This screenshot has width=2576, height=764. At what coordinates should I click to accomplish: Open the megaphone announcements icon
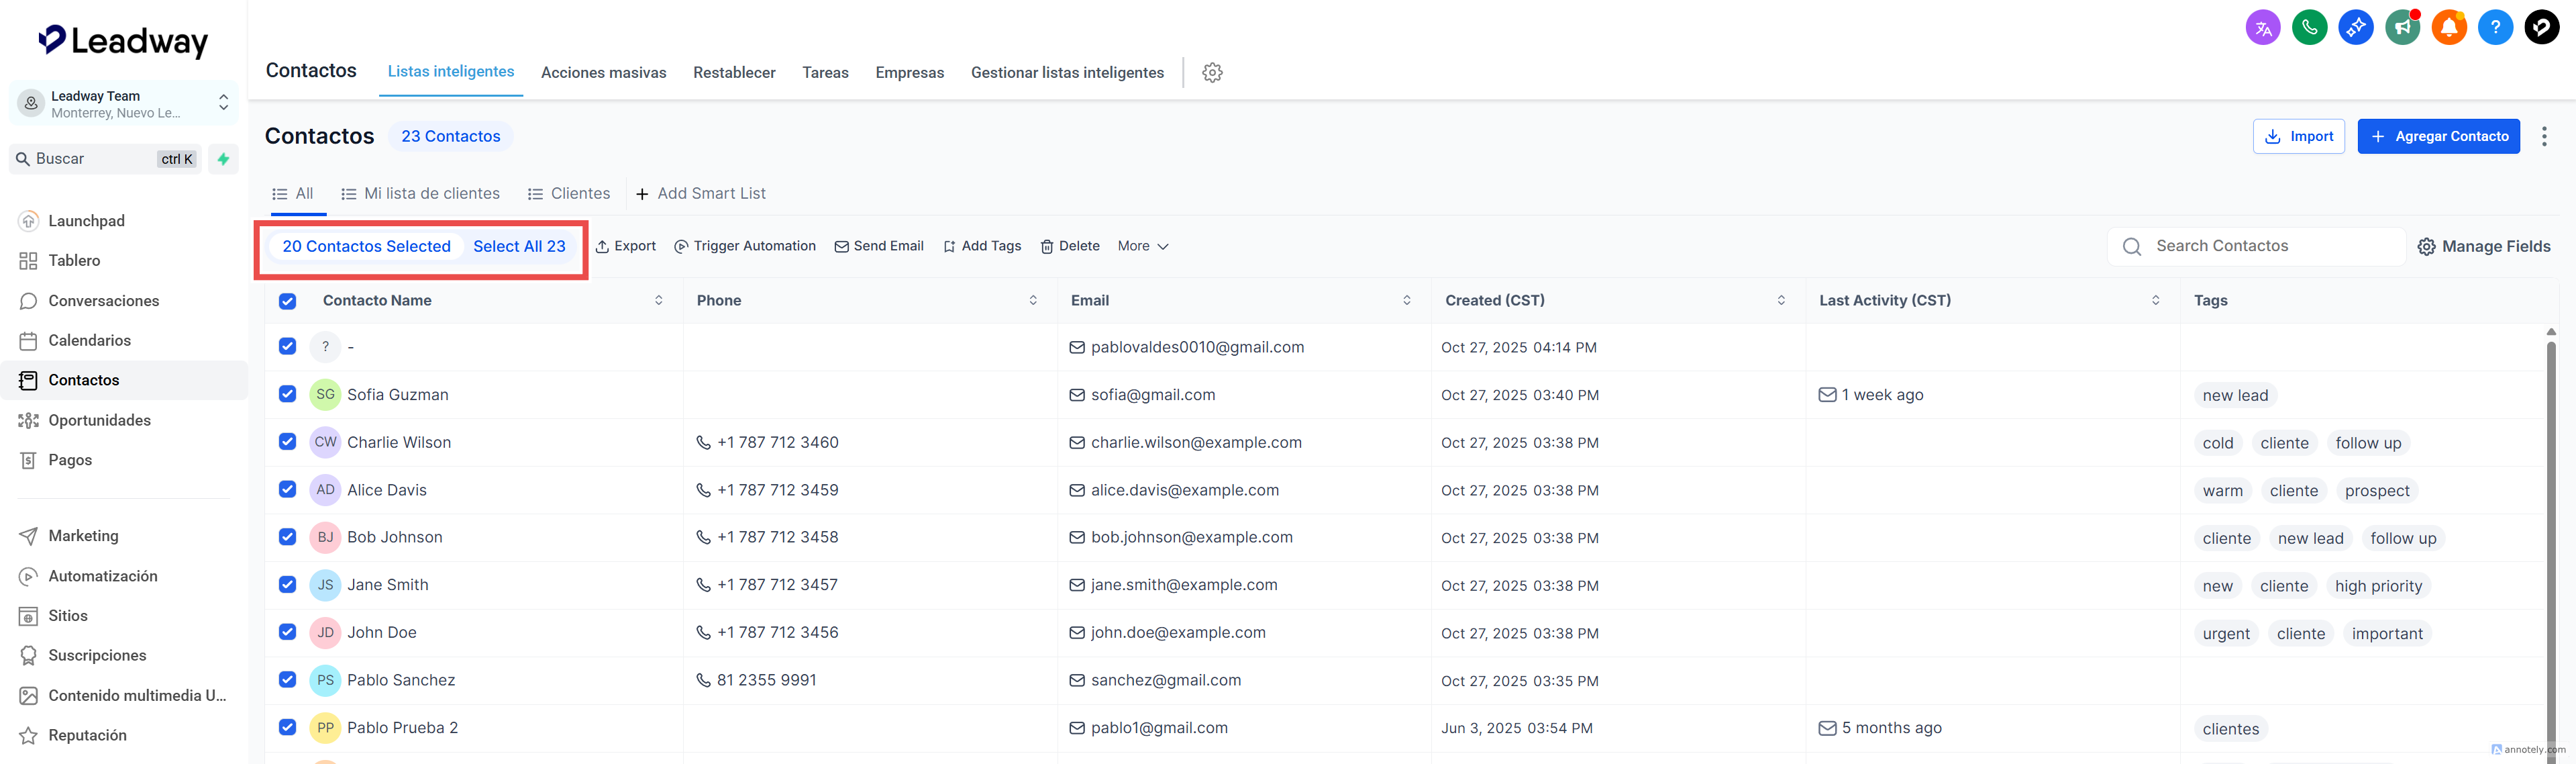(2402, 27)
